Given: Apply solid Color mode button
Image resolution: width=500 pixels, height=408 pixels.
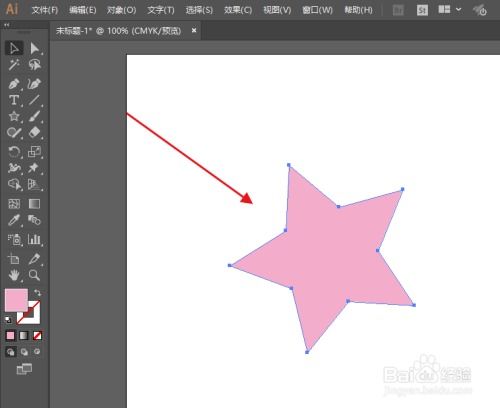Looking at the screenshot, I should tap(10, 335).
